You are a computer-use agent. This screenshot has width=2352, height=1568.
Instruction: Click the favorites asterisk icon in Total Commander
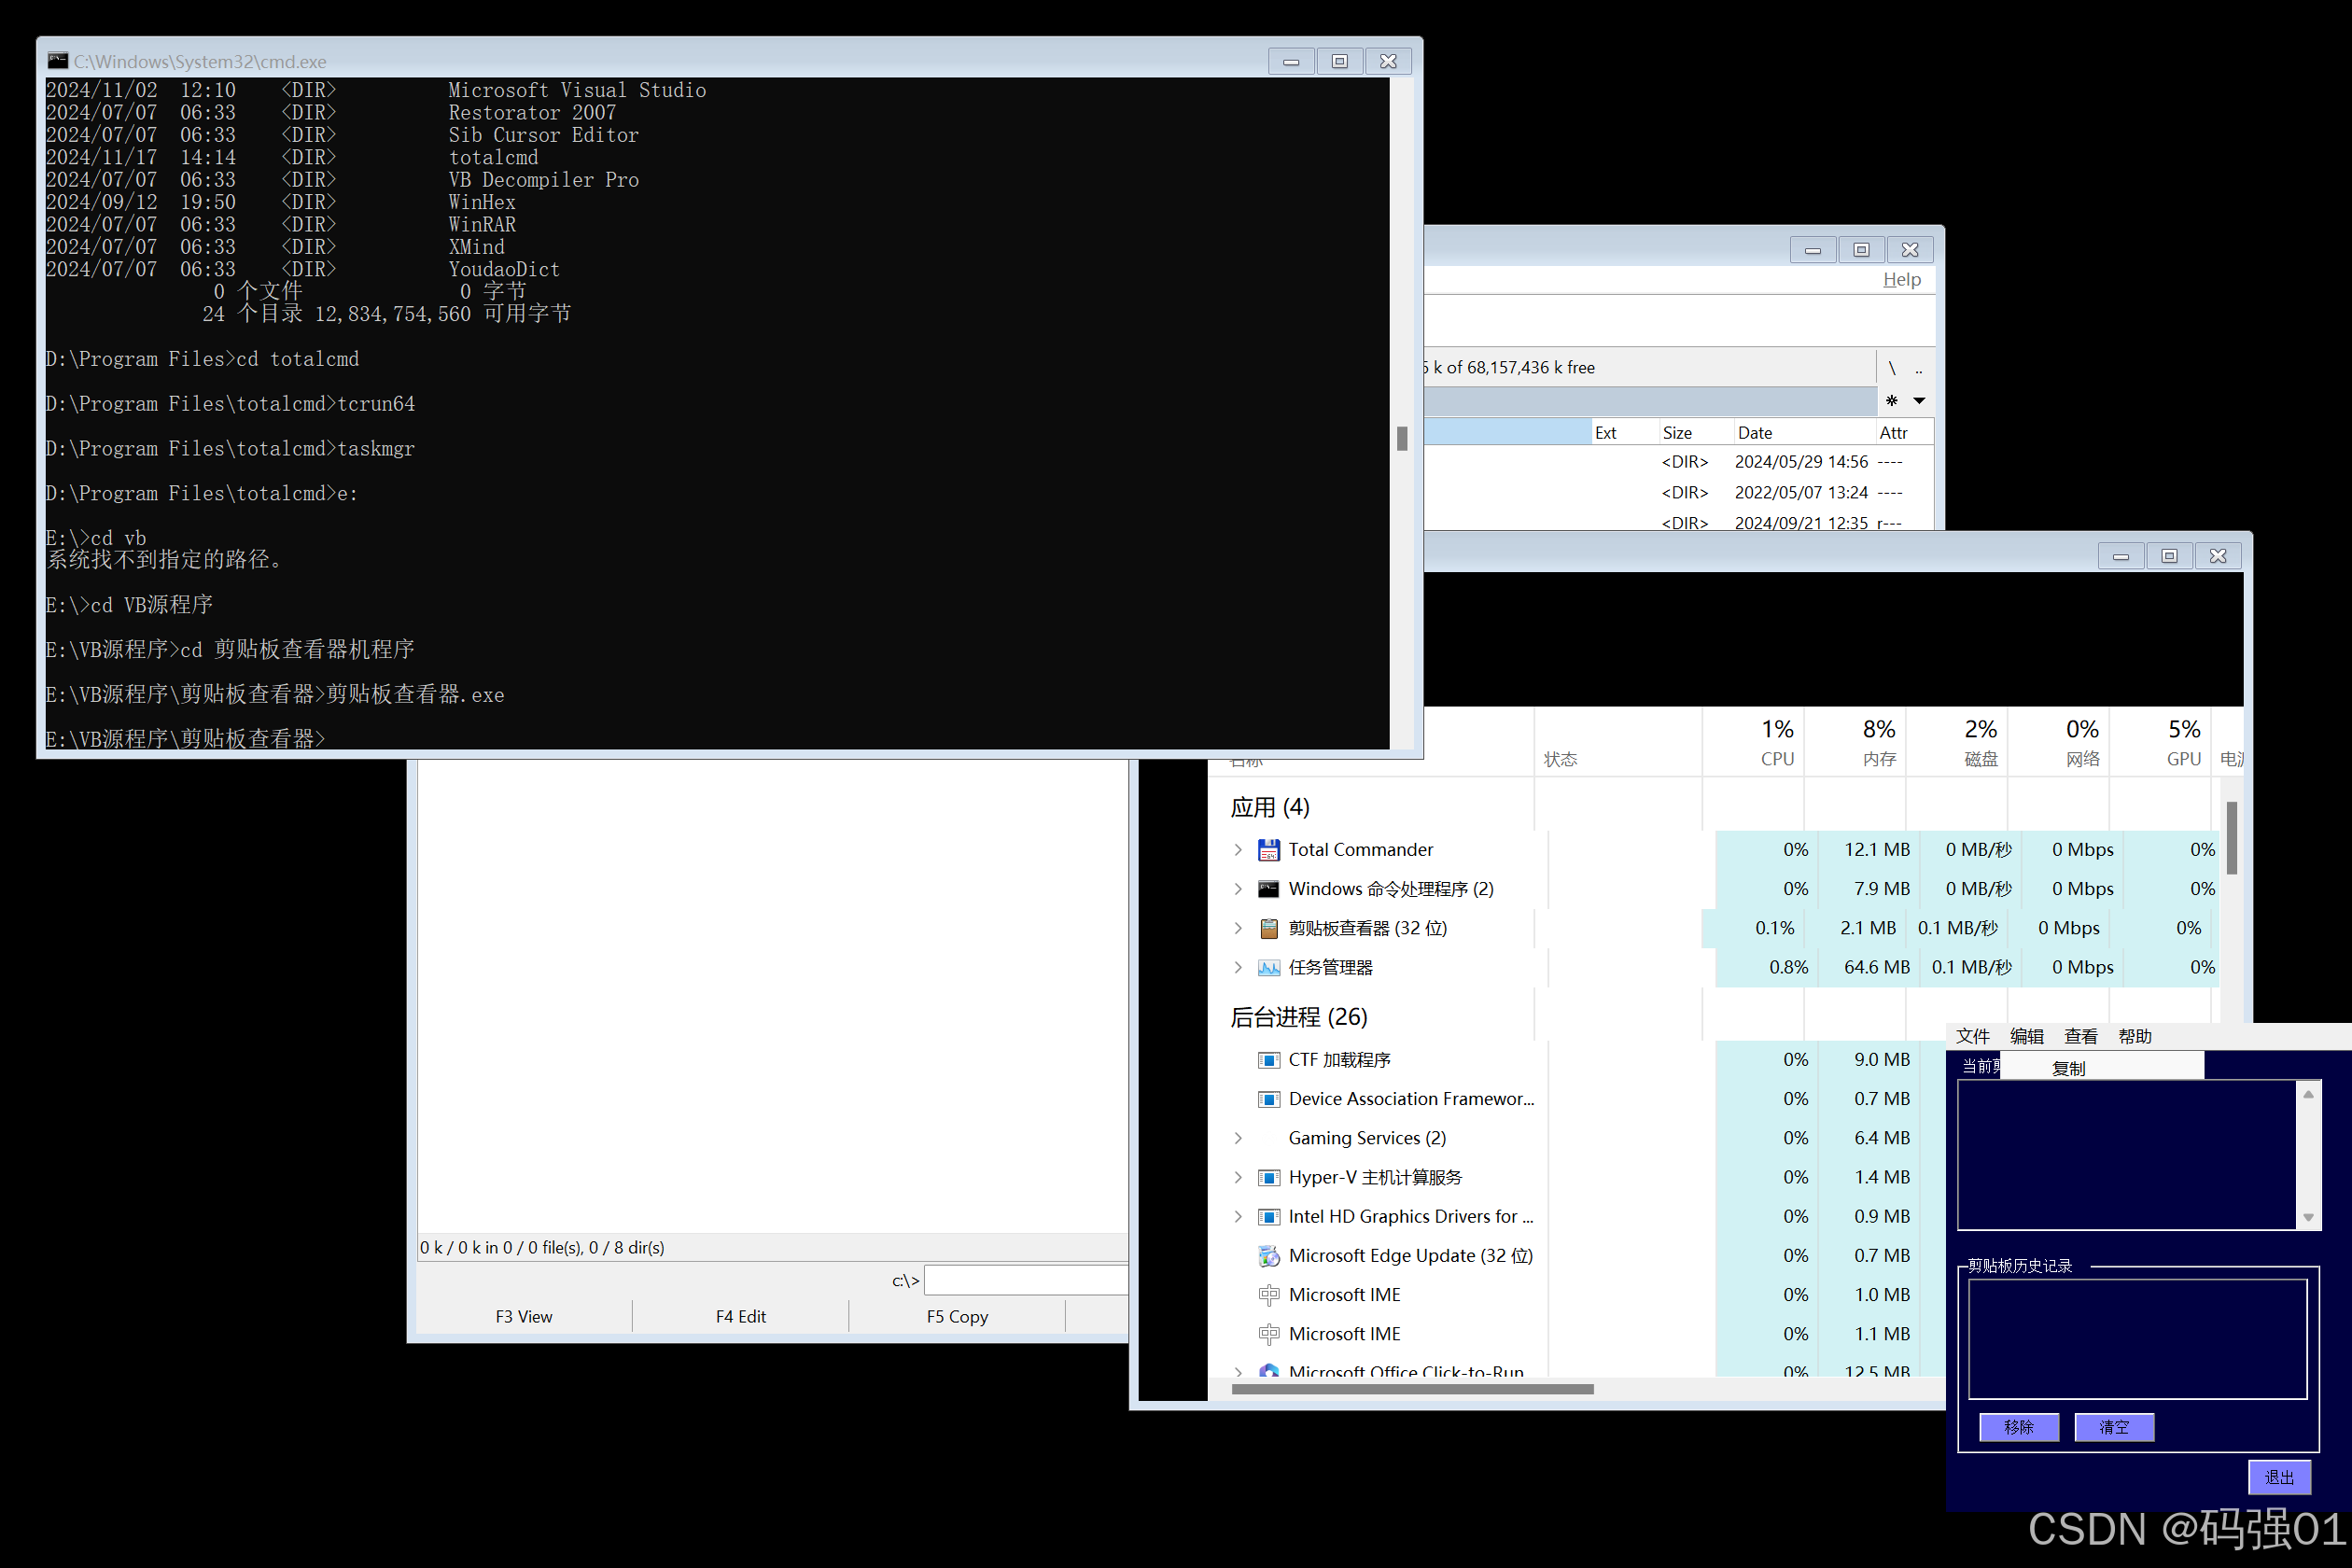click(1890, 400)
